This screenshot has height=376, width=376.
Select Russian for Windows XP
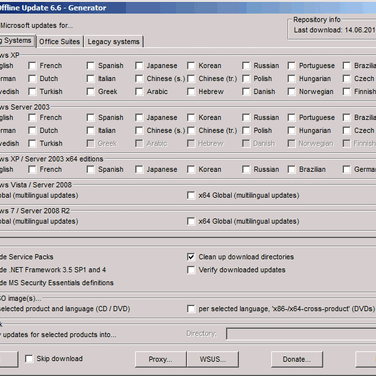(246, 66)
